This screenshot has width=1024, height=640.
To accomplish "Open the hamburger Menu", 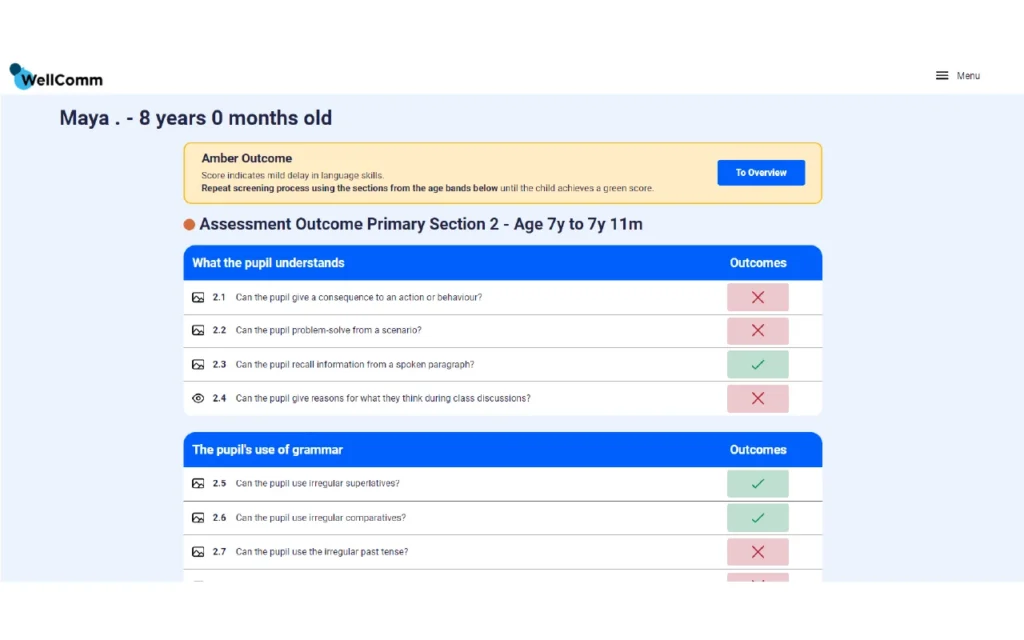I will pos(956,76).
